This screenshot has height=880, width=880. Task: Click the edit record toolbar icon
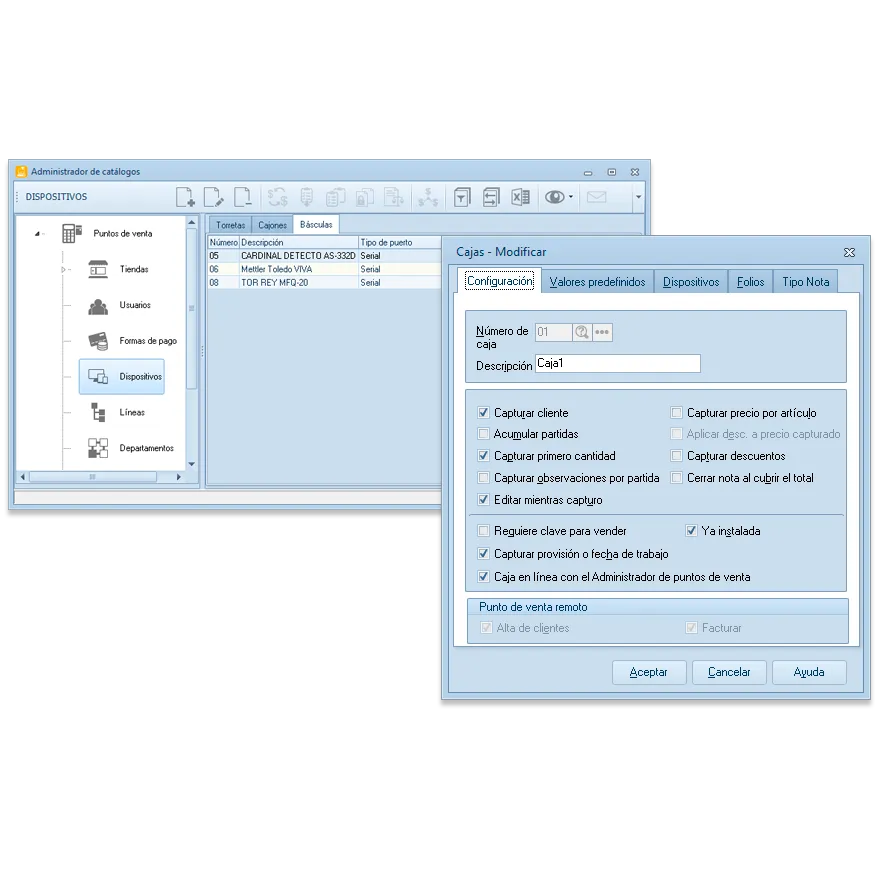click(213, 197)
